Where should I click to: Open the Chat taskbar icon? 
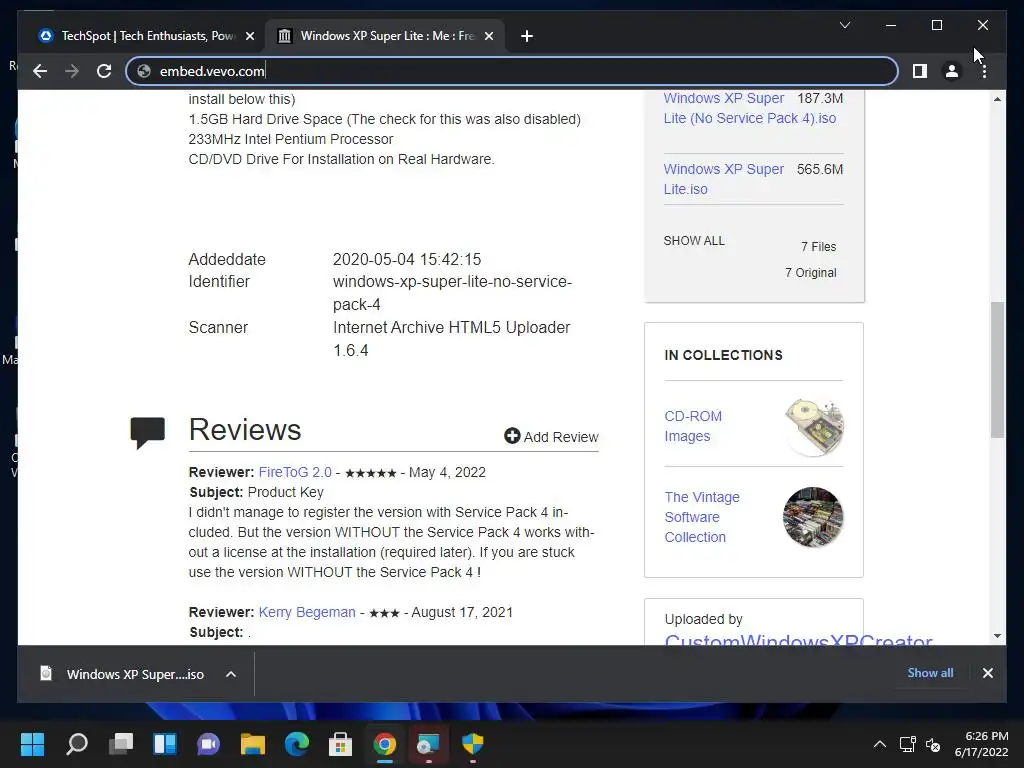pyautogui.click(x=208, y=744)
